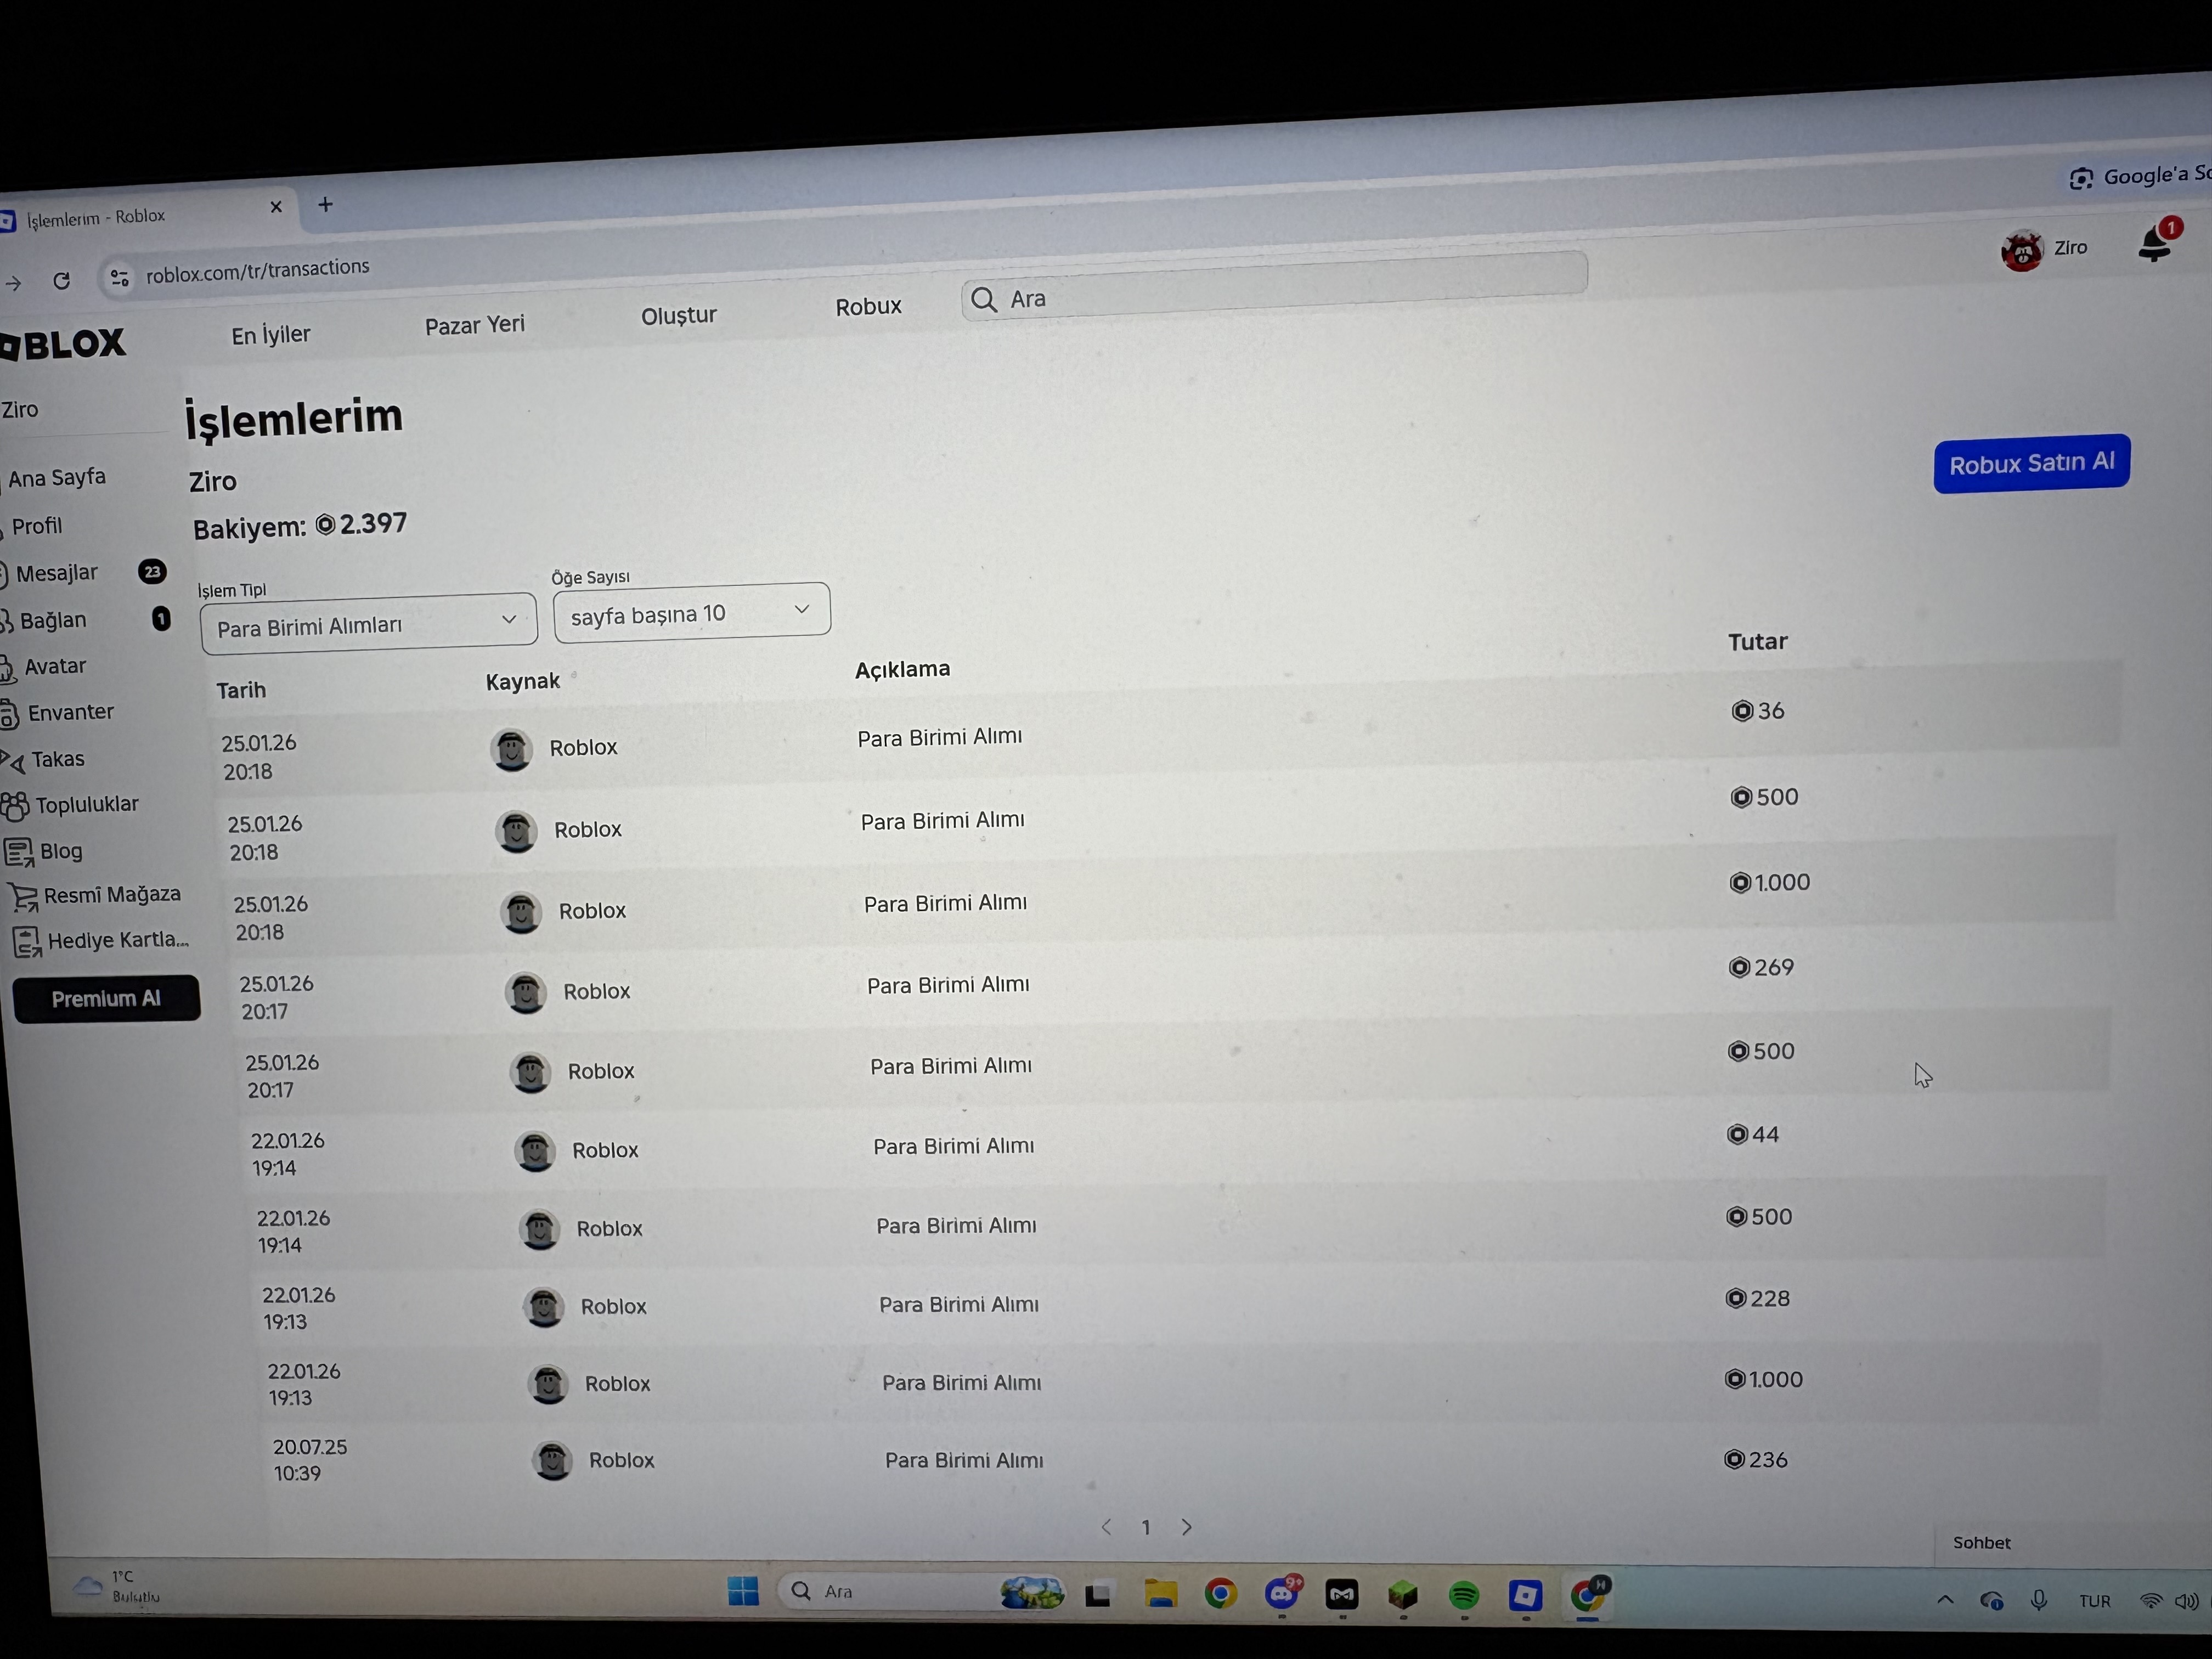2212x1659 pixels.
Task: Click the Roblox link in the 22.01.26 19:13 1.000 row
Action: tap(618, 1384)
